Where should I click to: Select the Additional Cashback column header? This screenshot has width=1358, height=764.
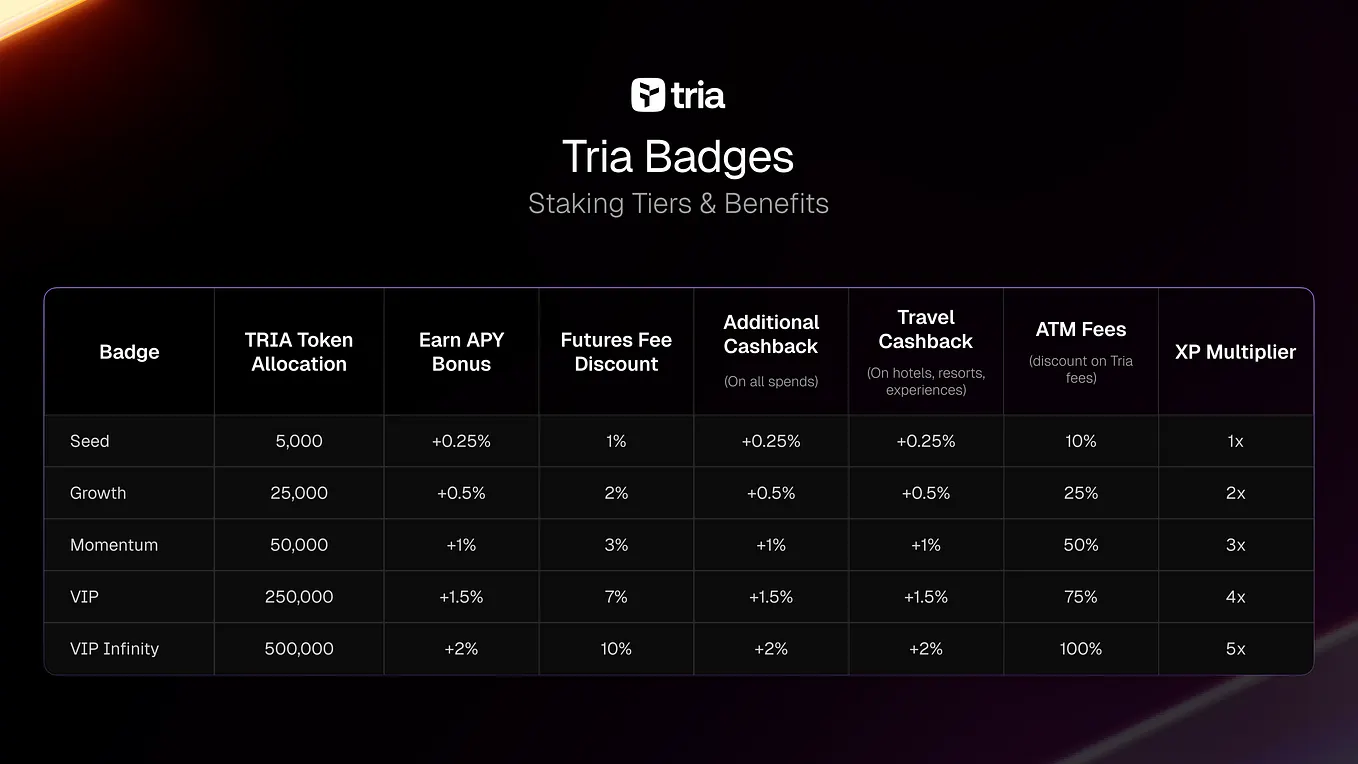pos(771,335)
